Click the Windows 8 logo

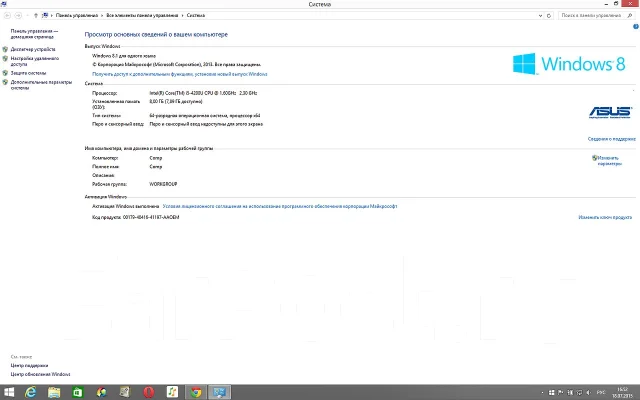point(569,64)
